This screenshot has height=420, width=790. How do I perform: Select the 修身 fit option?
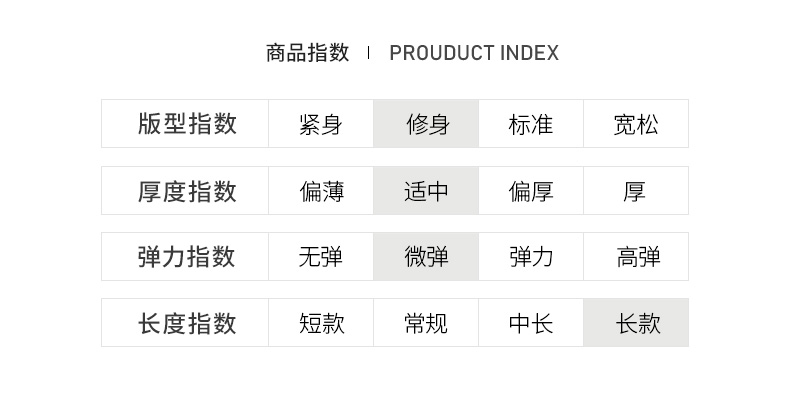tap(426, 125)
